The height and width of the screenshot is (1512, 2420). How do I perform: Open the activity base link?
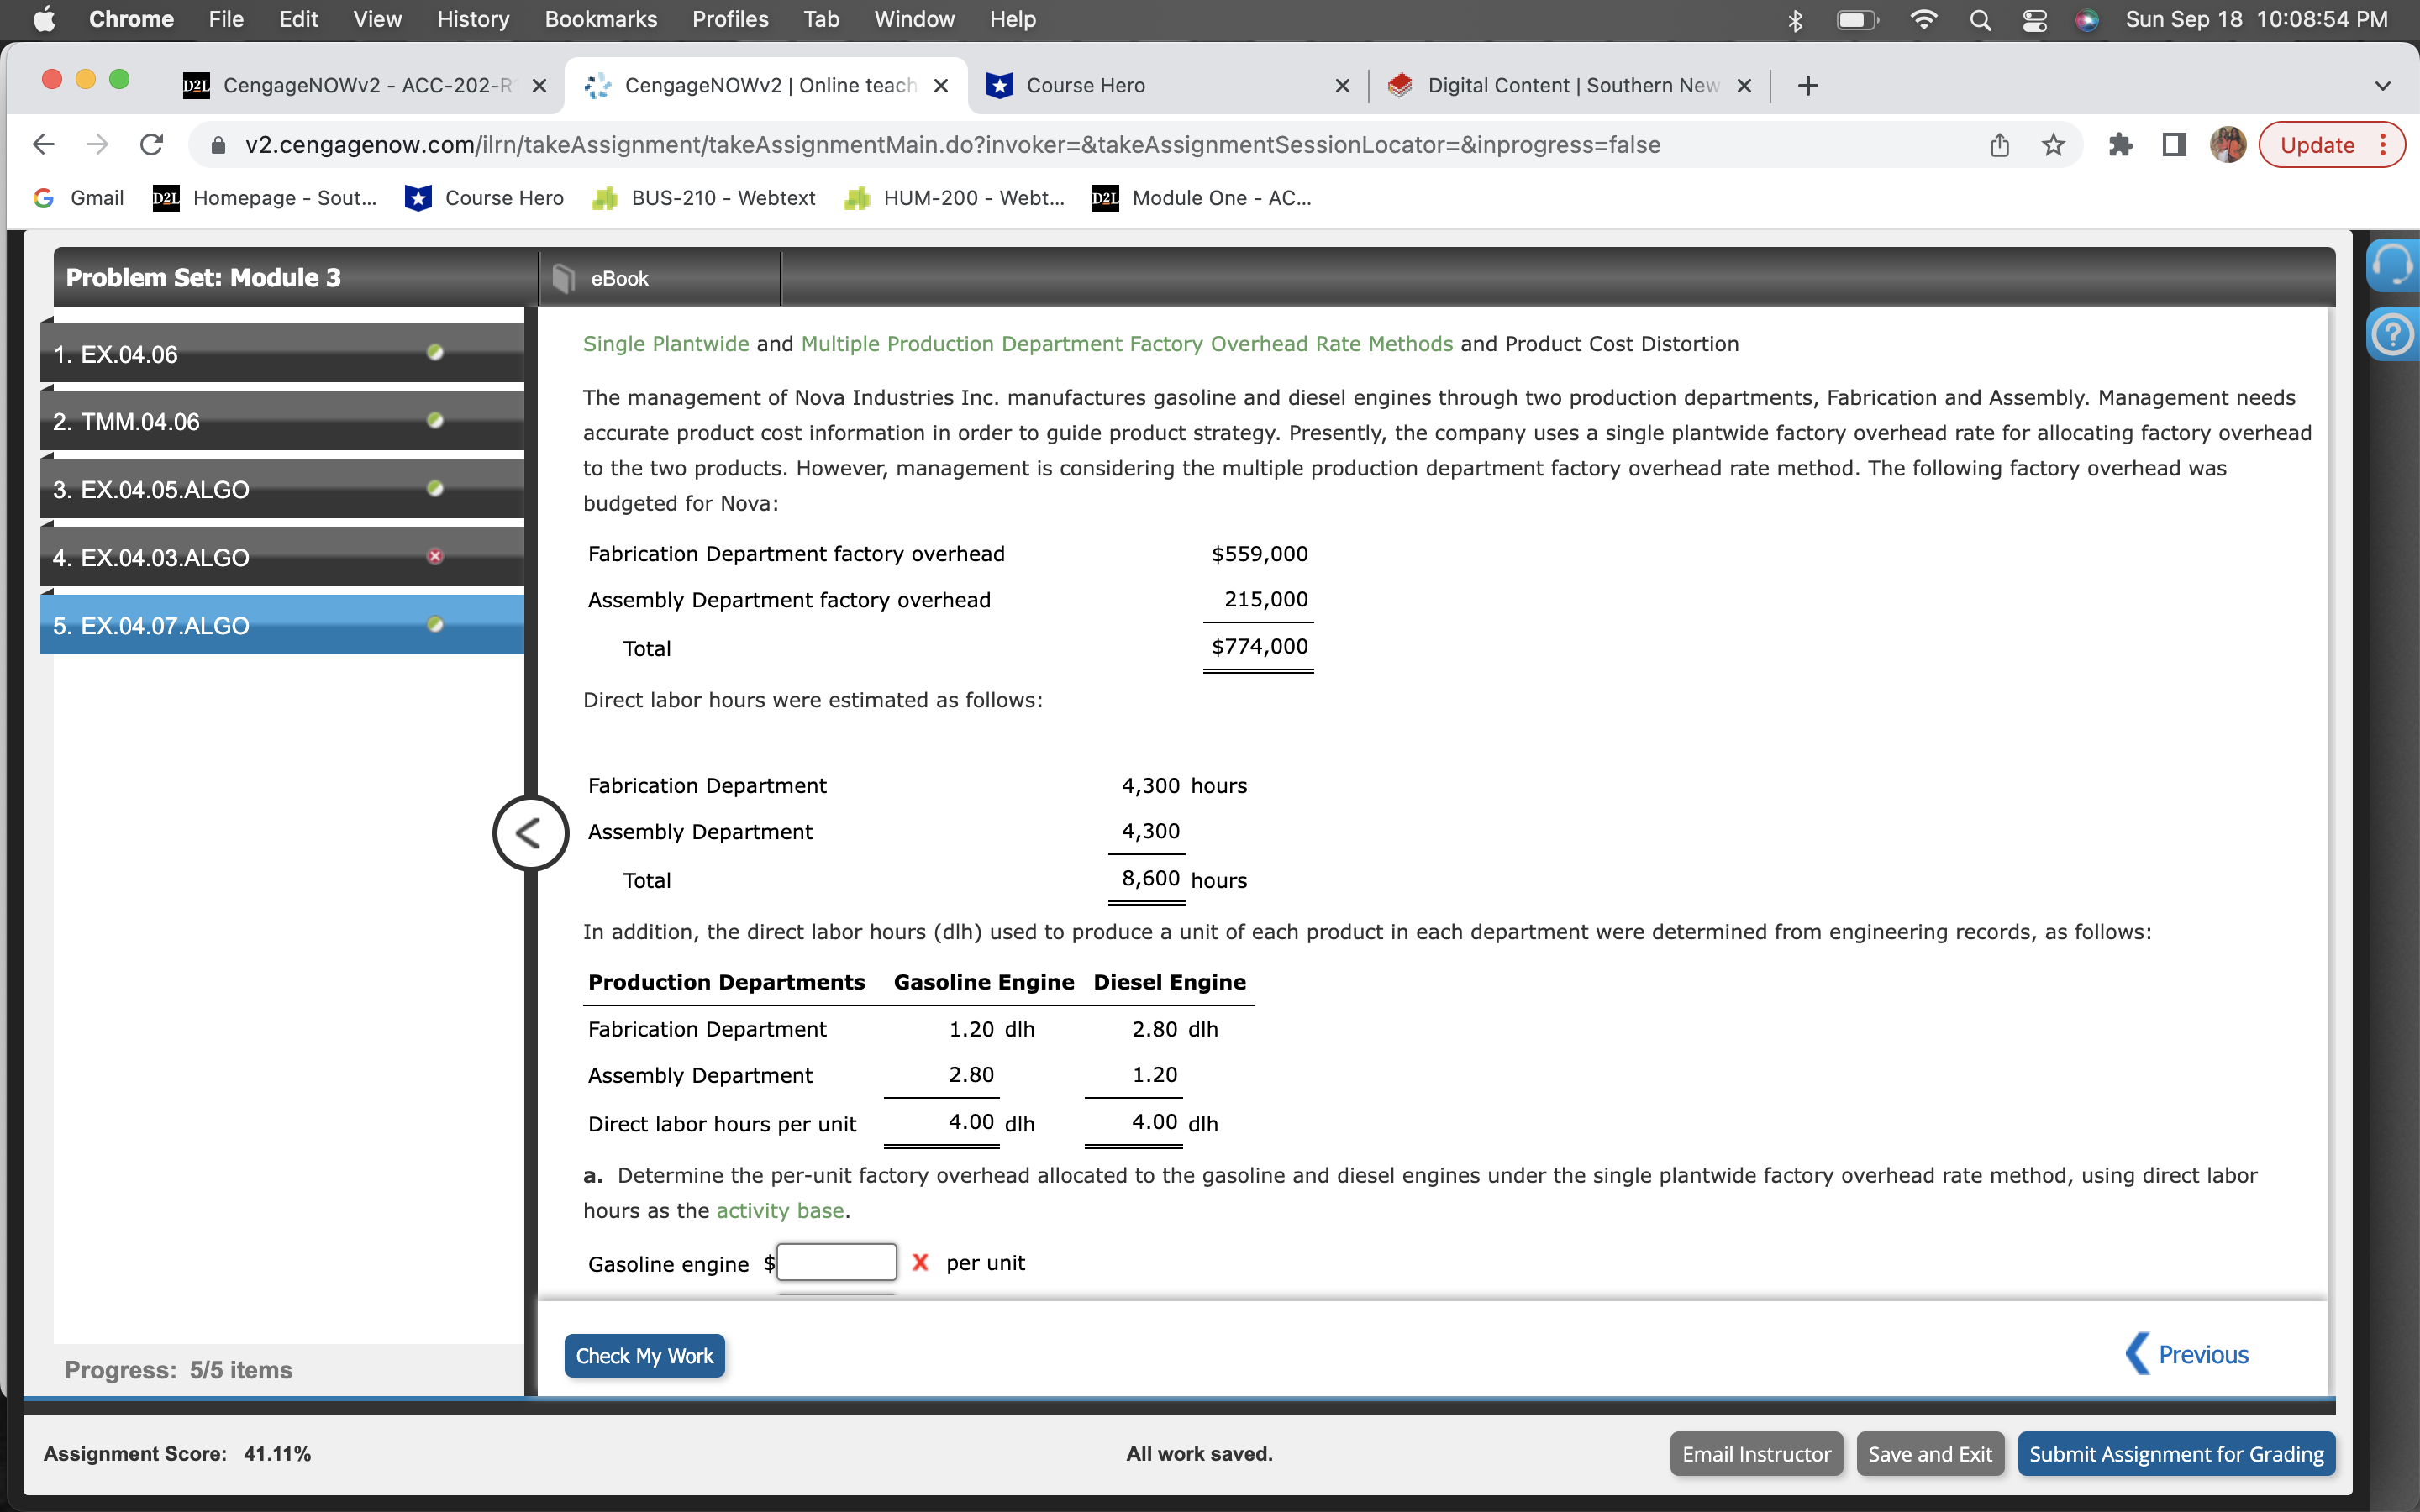[781, 1210]
